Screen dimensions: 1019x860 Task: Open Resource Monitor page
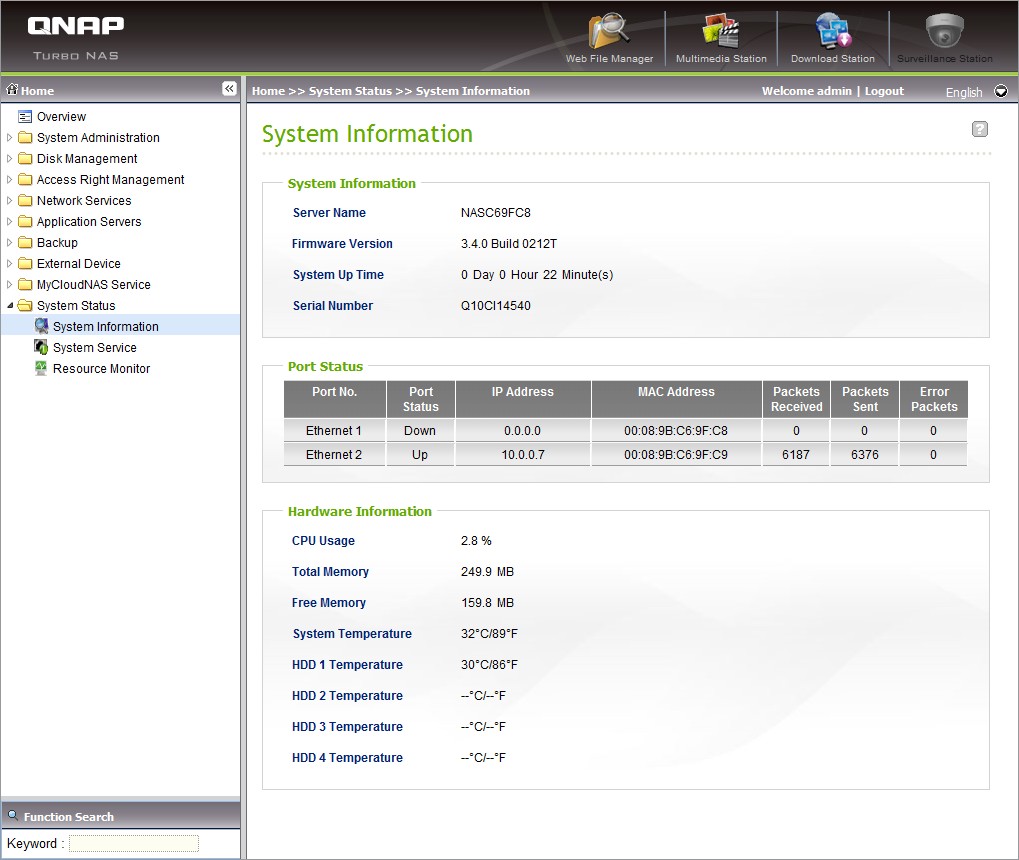point(101,369)
